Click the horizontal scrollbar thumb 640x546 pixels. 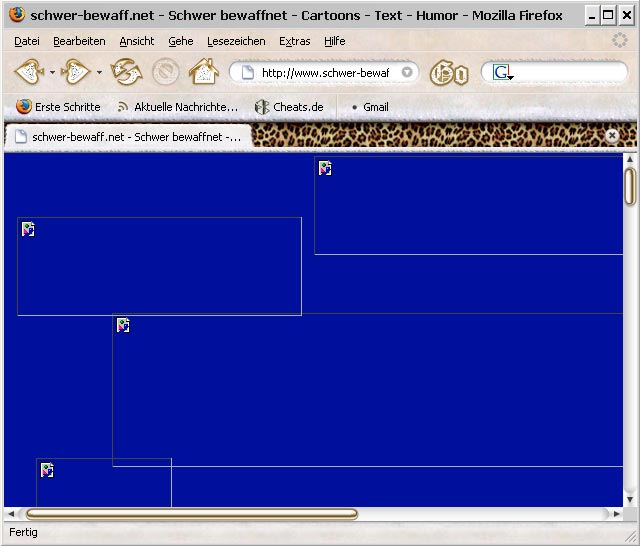(x=190, y=514)
